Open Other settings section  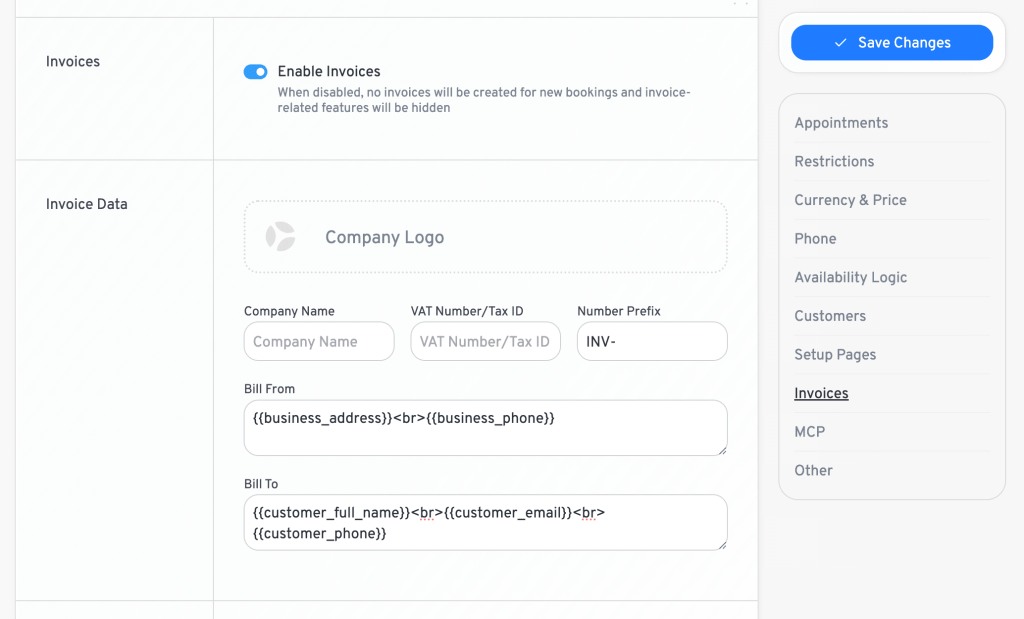tap(813, 470)
